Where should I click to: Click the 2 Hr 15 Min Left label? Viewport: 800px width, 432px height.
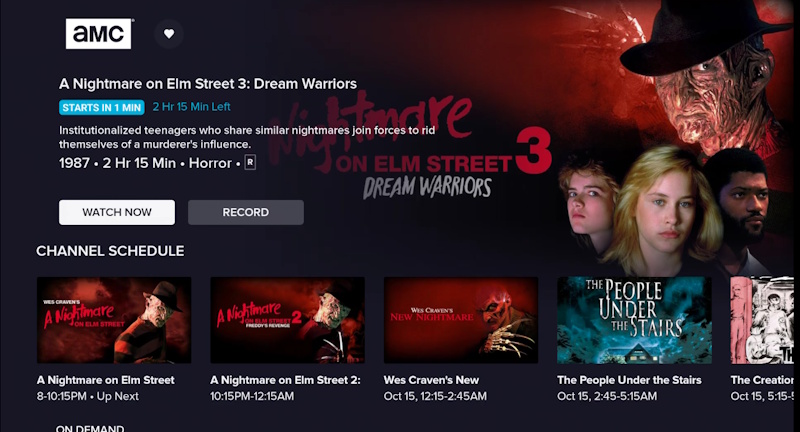(191, 107)
